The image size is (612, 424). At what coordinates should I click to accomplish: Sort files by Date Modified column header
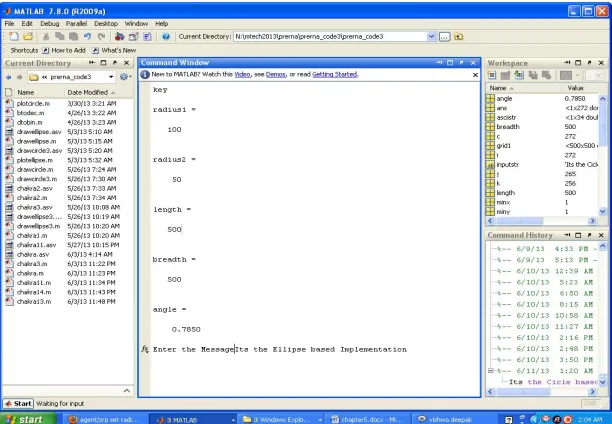click(91, 93)
